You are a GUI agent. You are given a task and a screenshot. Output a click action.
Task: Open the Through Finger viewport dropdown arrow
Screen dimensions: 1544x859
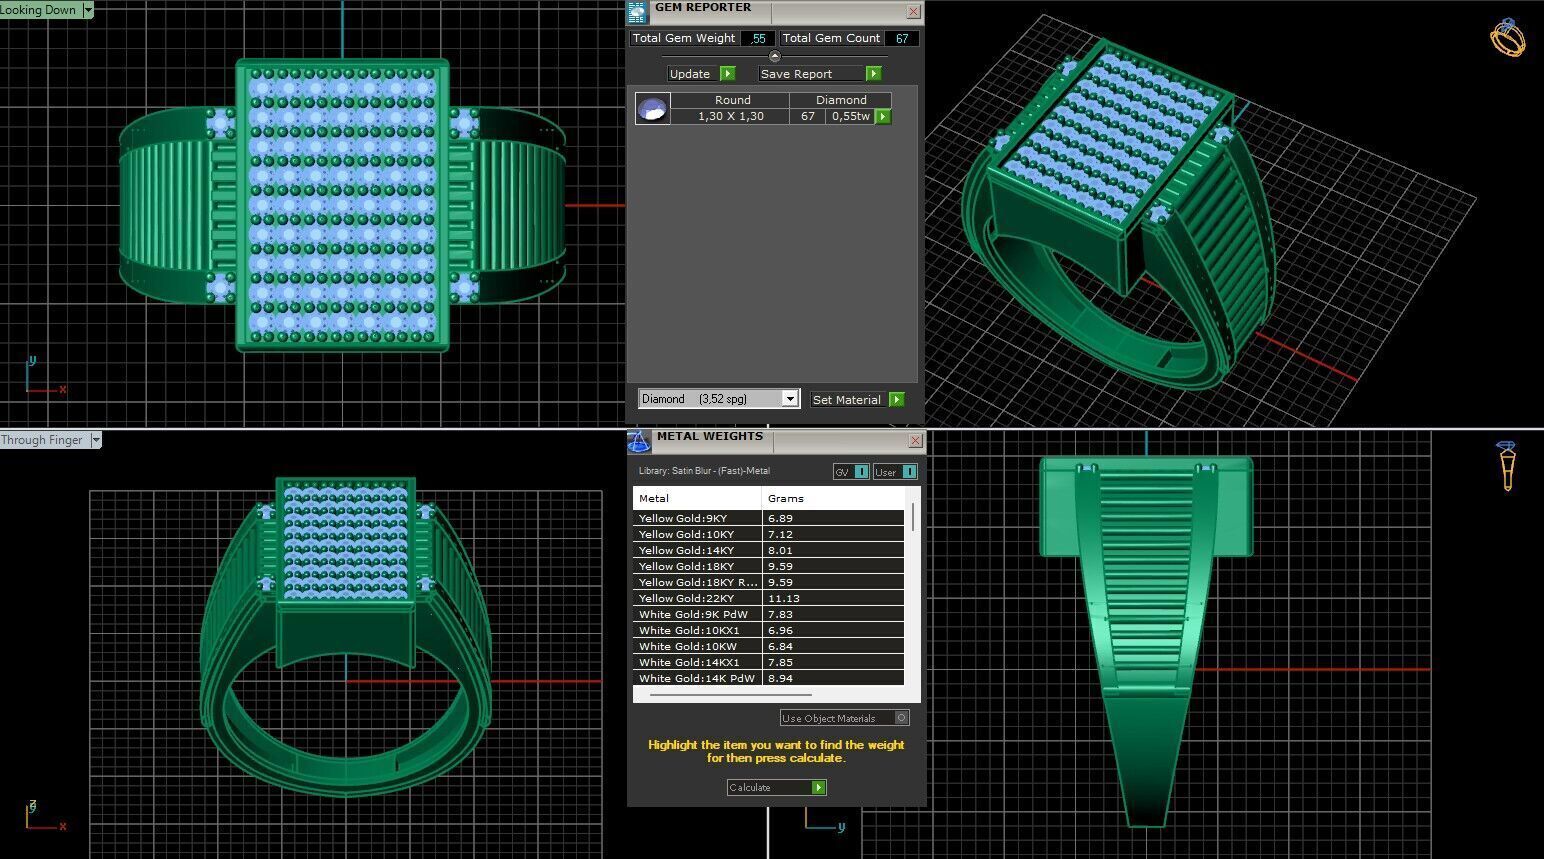[96, 440]
